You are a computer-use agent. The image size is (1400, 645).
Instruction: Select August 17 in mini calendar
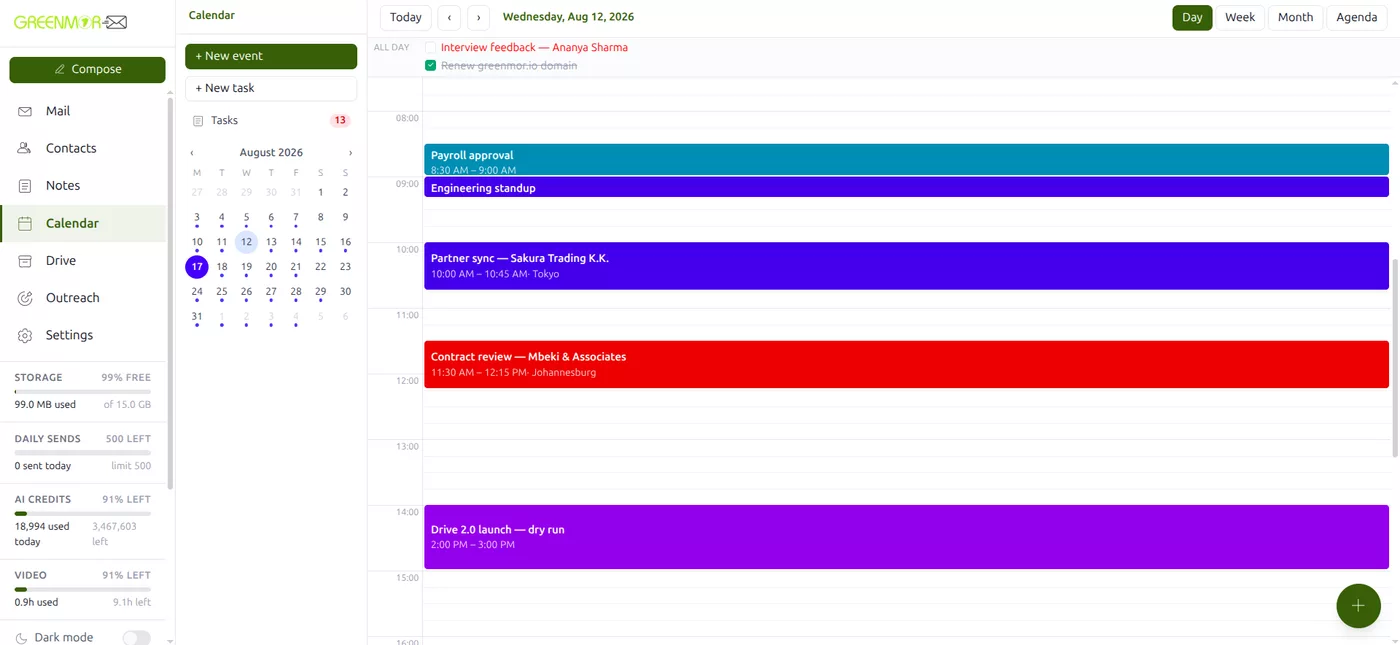[197, 267]
